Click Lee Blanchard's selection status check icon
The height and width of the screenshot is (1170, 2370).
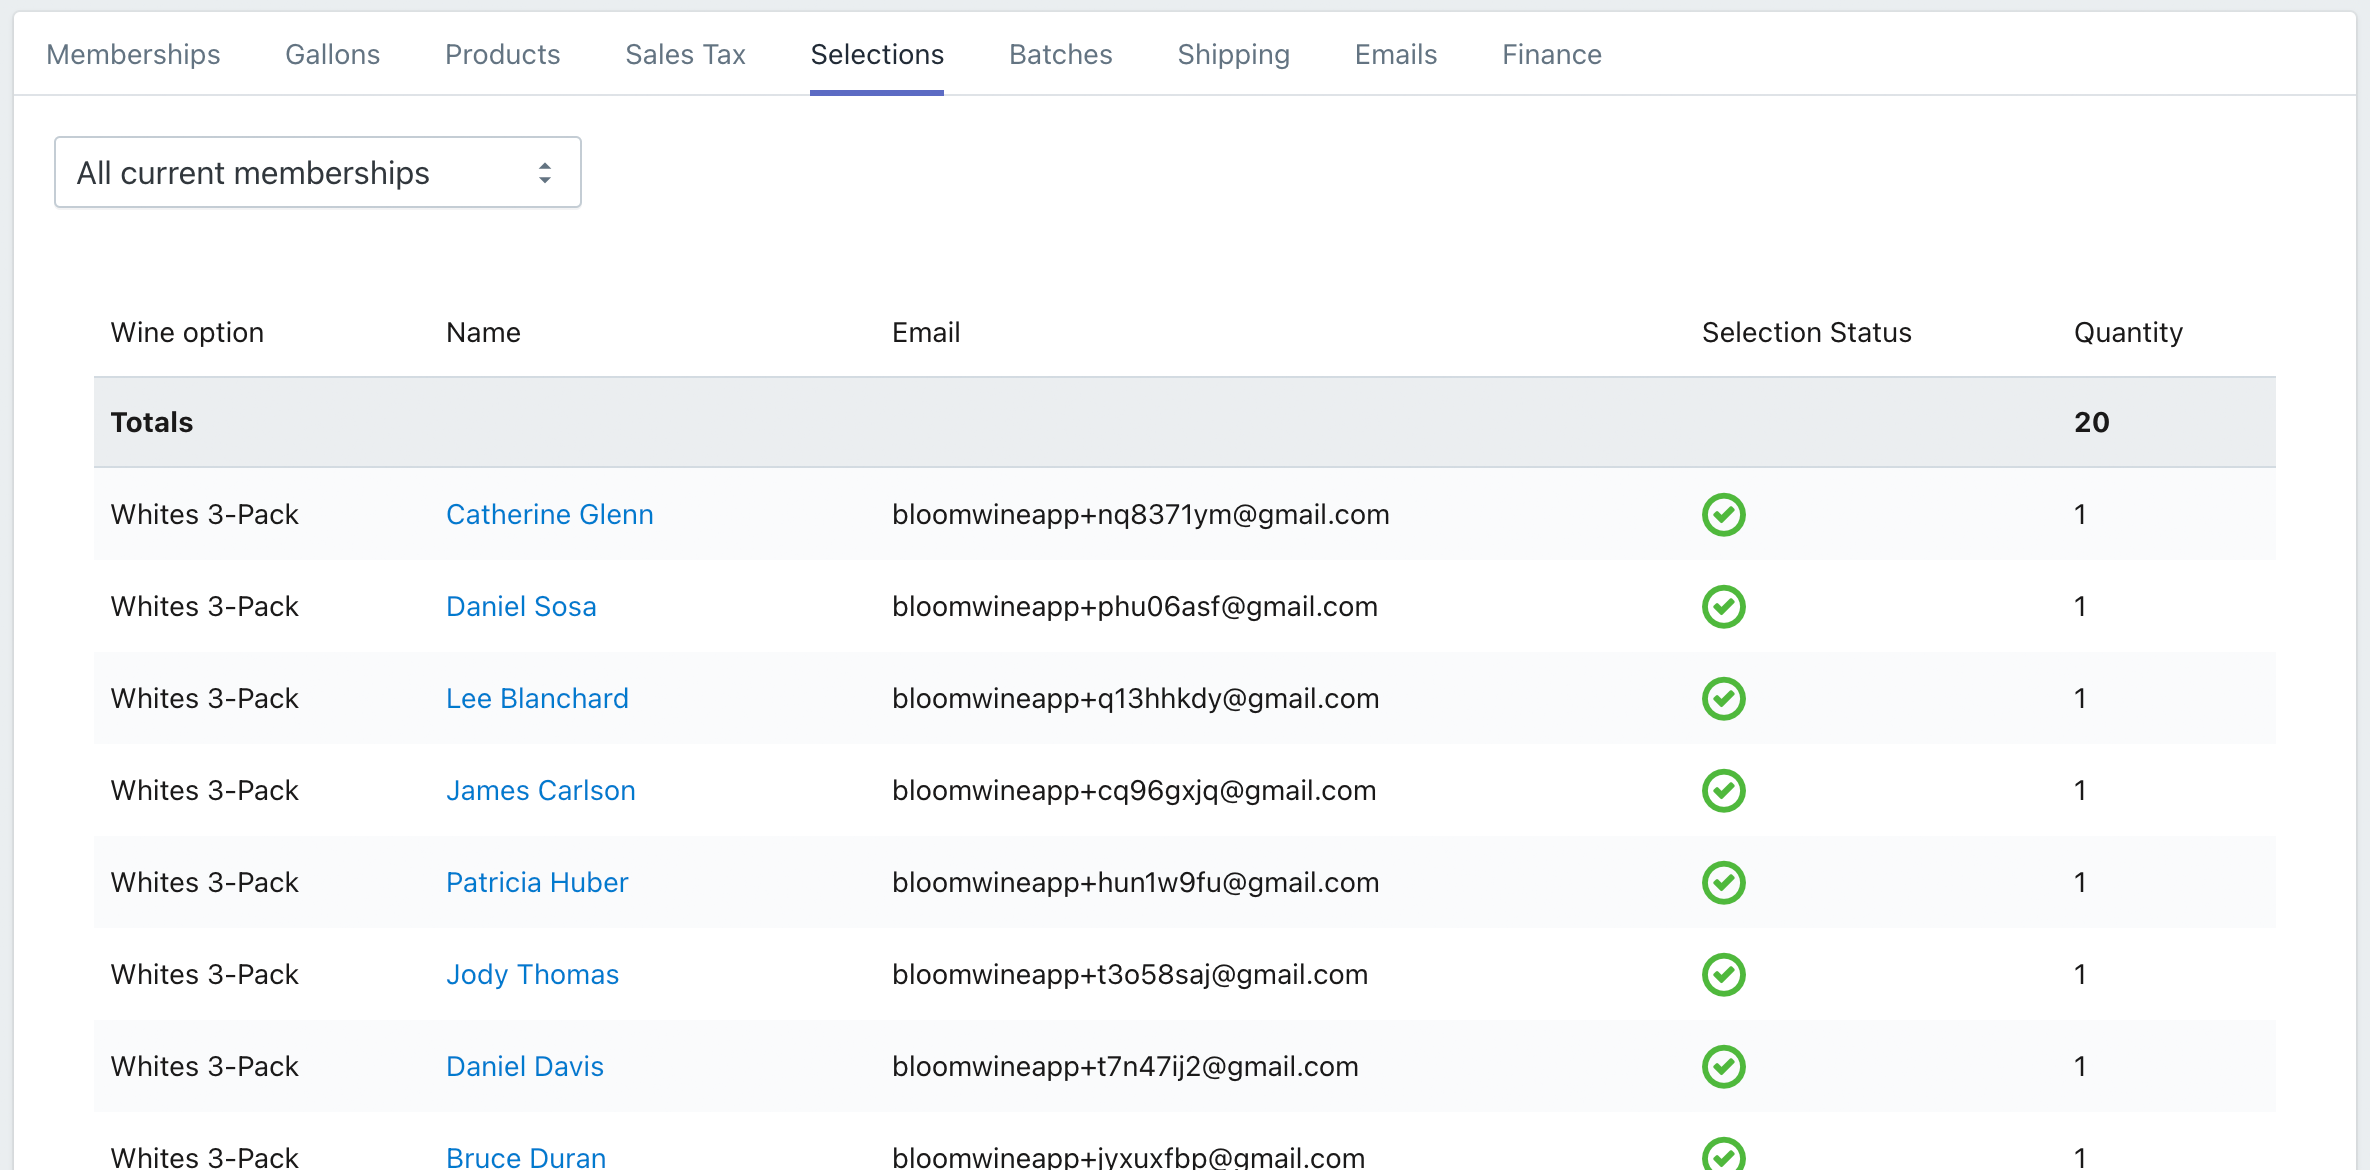[1723, 699]
